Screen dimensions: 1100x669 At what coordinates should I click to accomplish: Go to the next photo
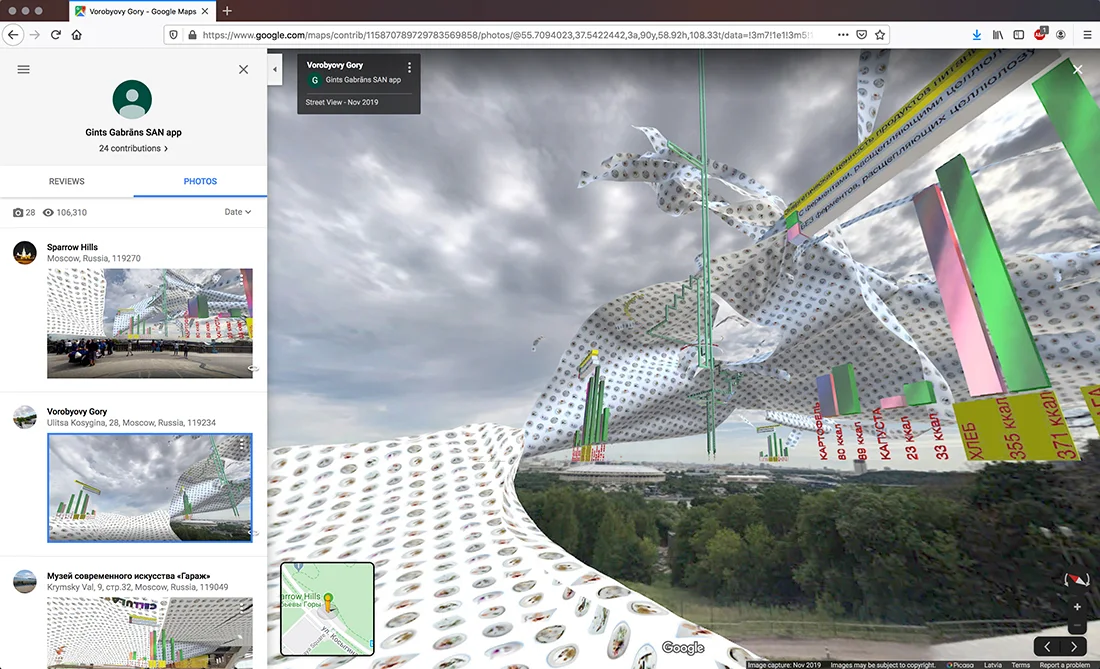(1073, 647)
